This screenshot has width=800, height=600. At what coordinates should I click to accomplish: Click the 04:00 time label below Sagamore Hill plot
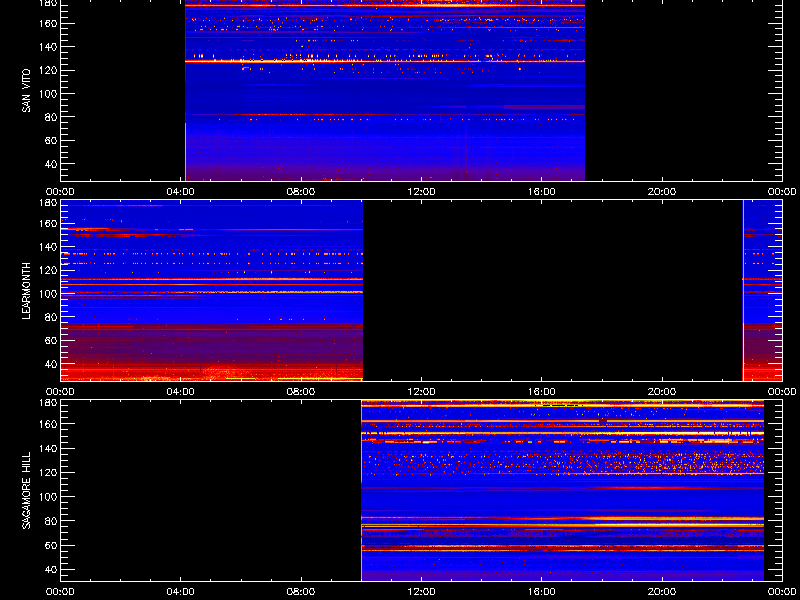click(x=181, y=592)
